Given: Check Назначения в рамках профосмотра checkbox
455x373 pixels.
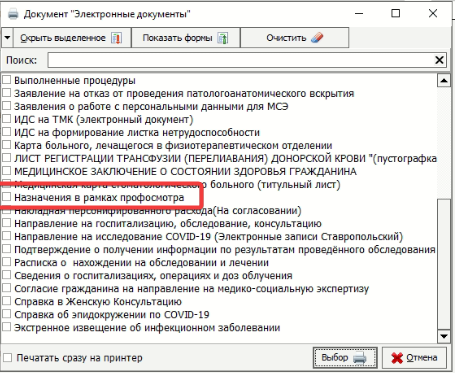Looking at the screenshot, I should pos(7,197).
